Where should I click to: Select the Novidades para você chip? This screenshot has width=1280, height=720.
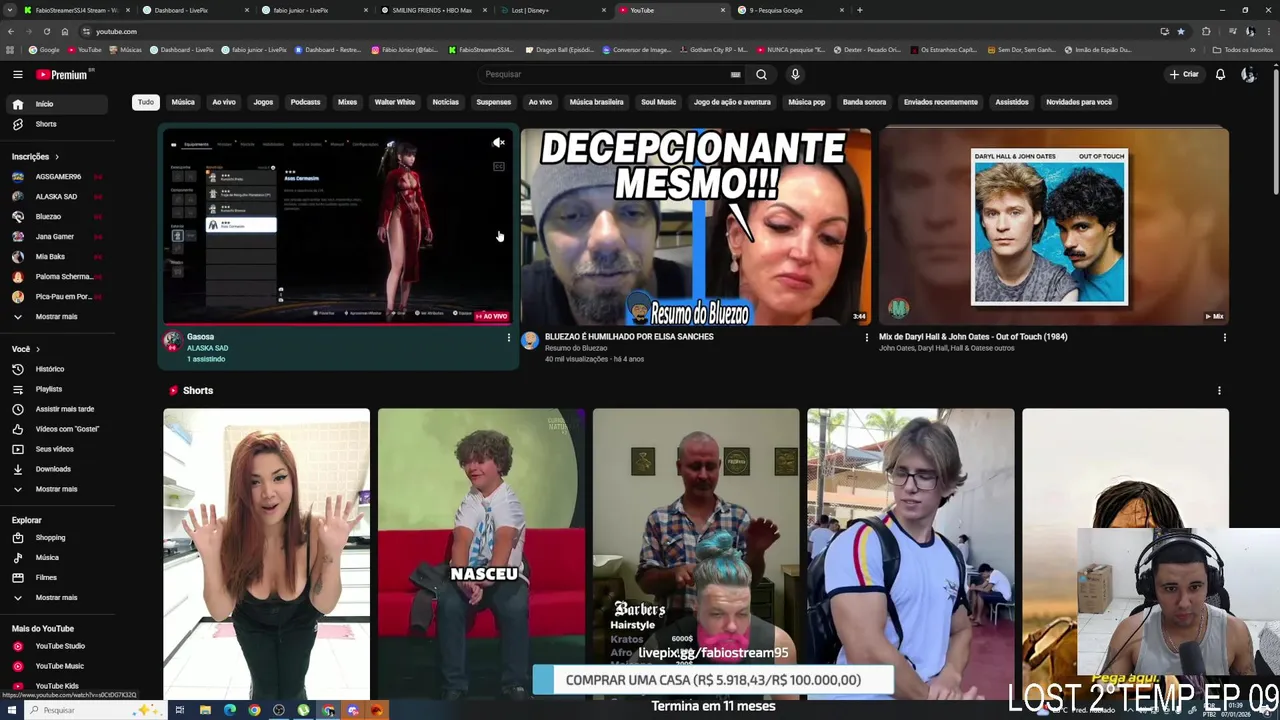pos(1079,102)
